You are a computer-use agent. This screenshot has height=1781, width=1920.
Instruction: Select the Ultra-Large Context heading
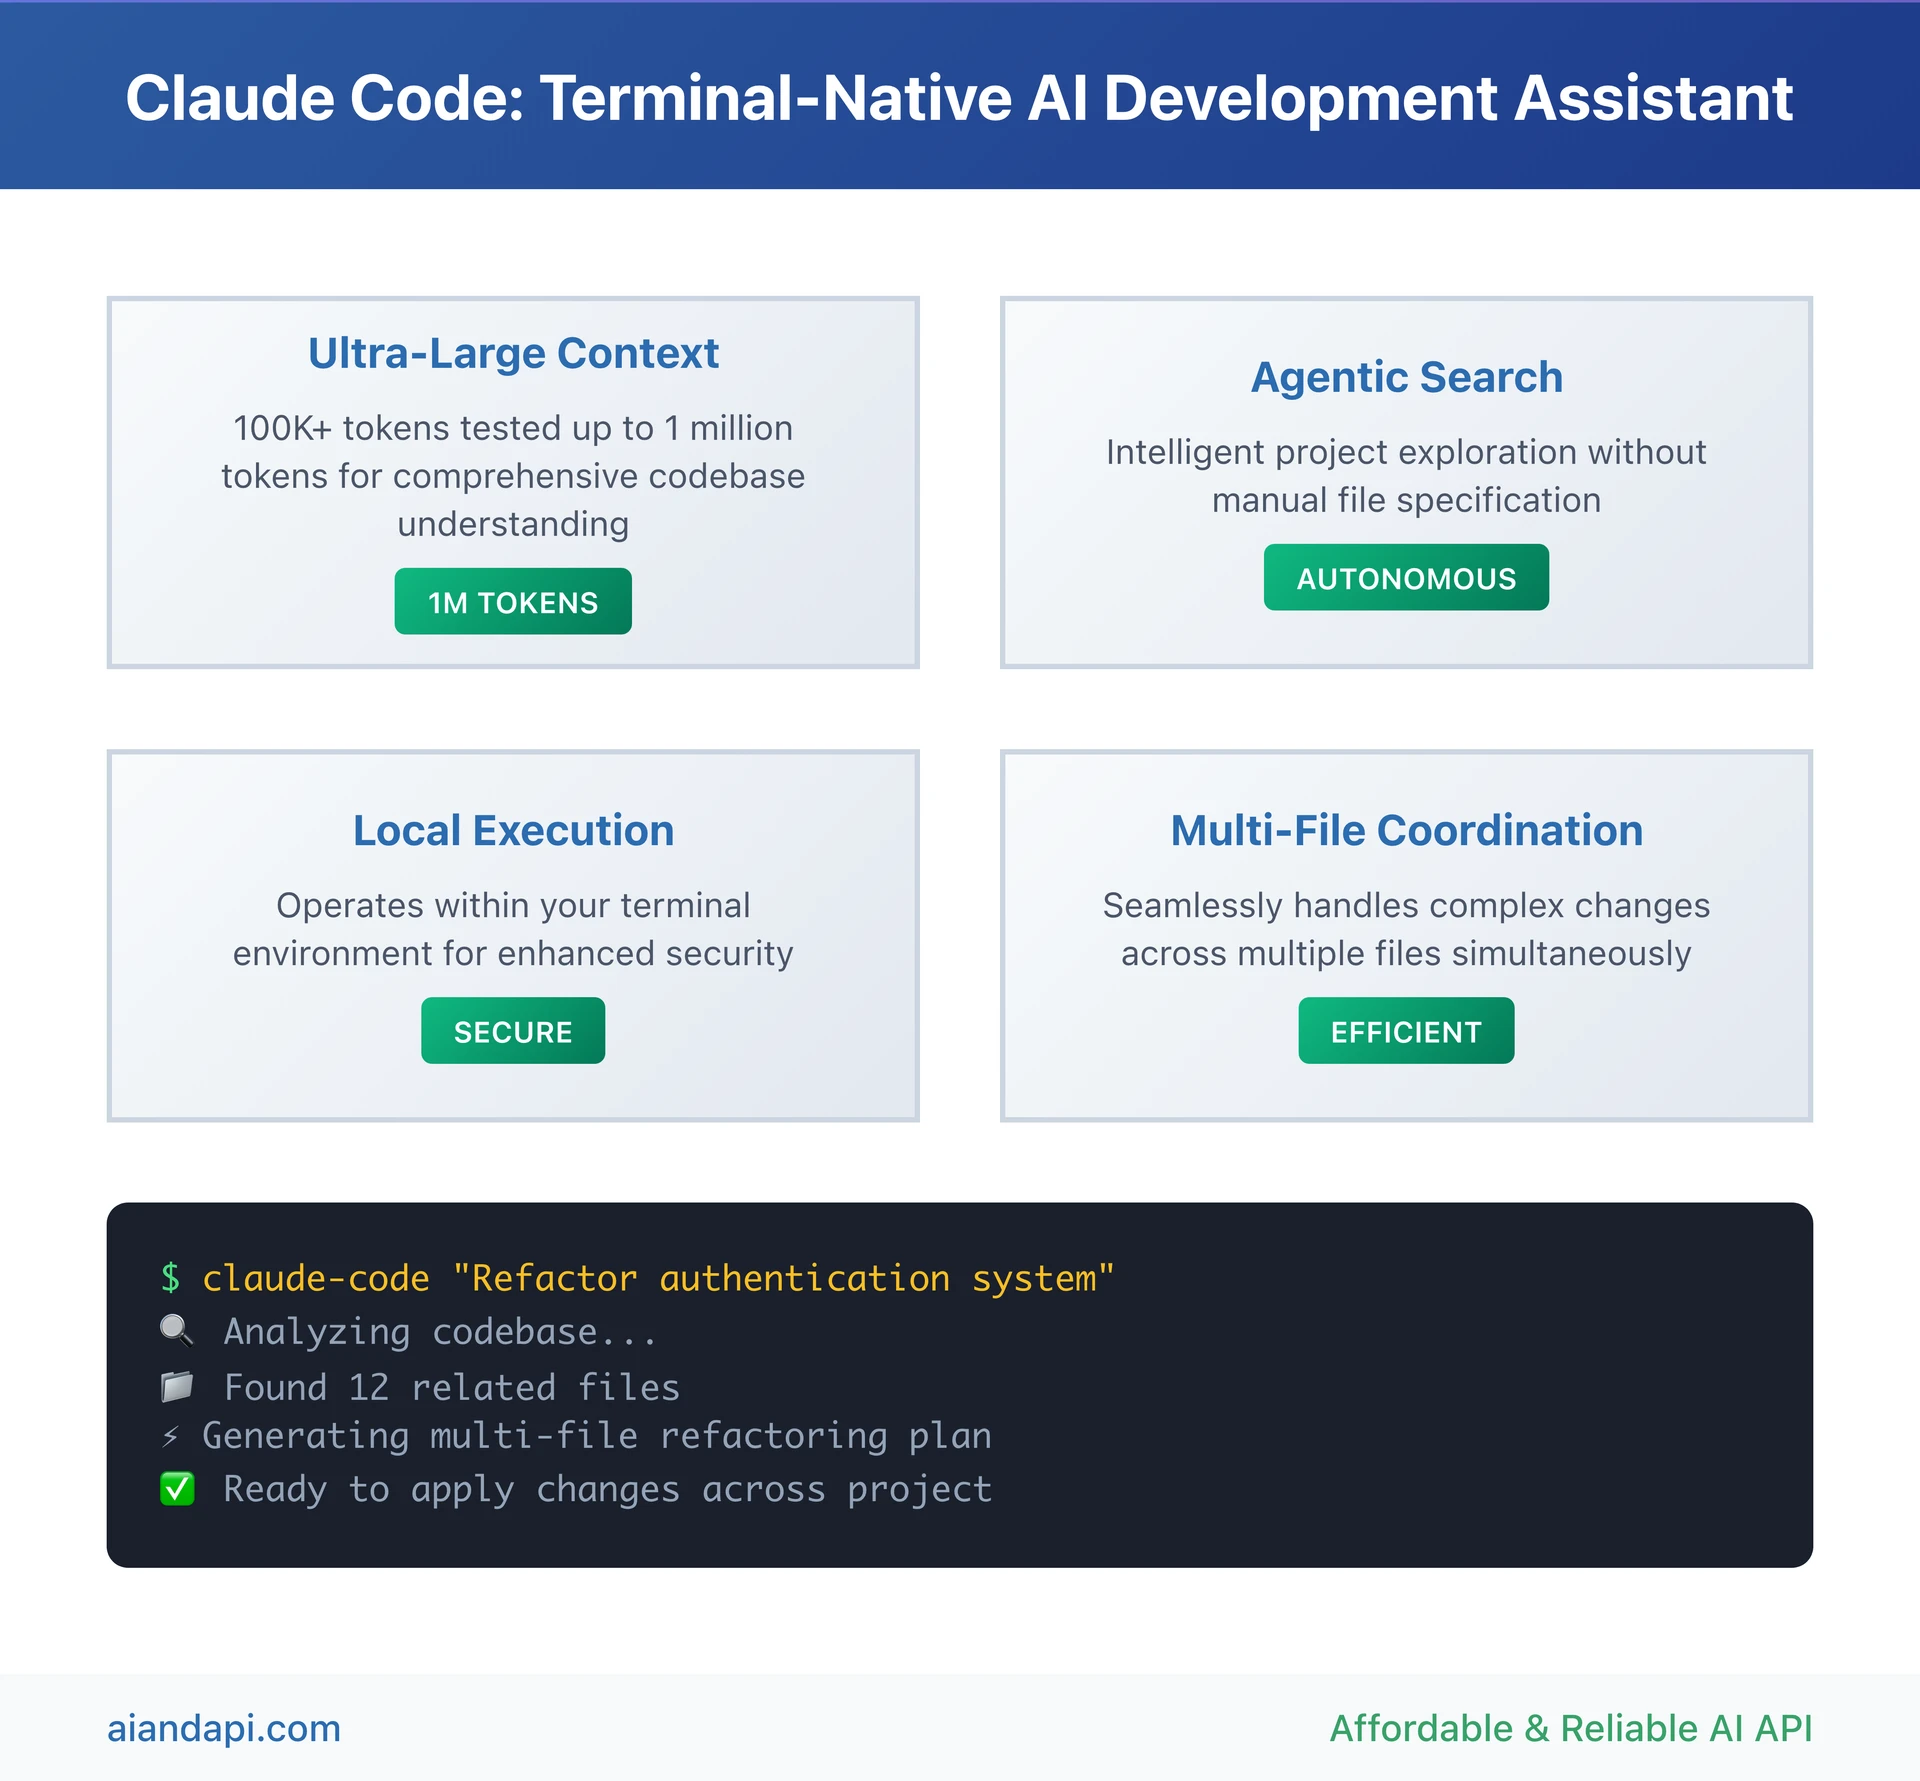(x=513, y=353)
